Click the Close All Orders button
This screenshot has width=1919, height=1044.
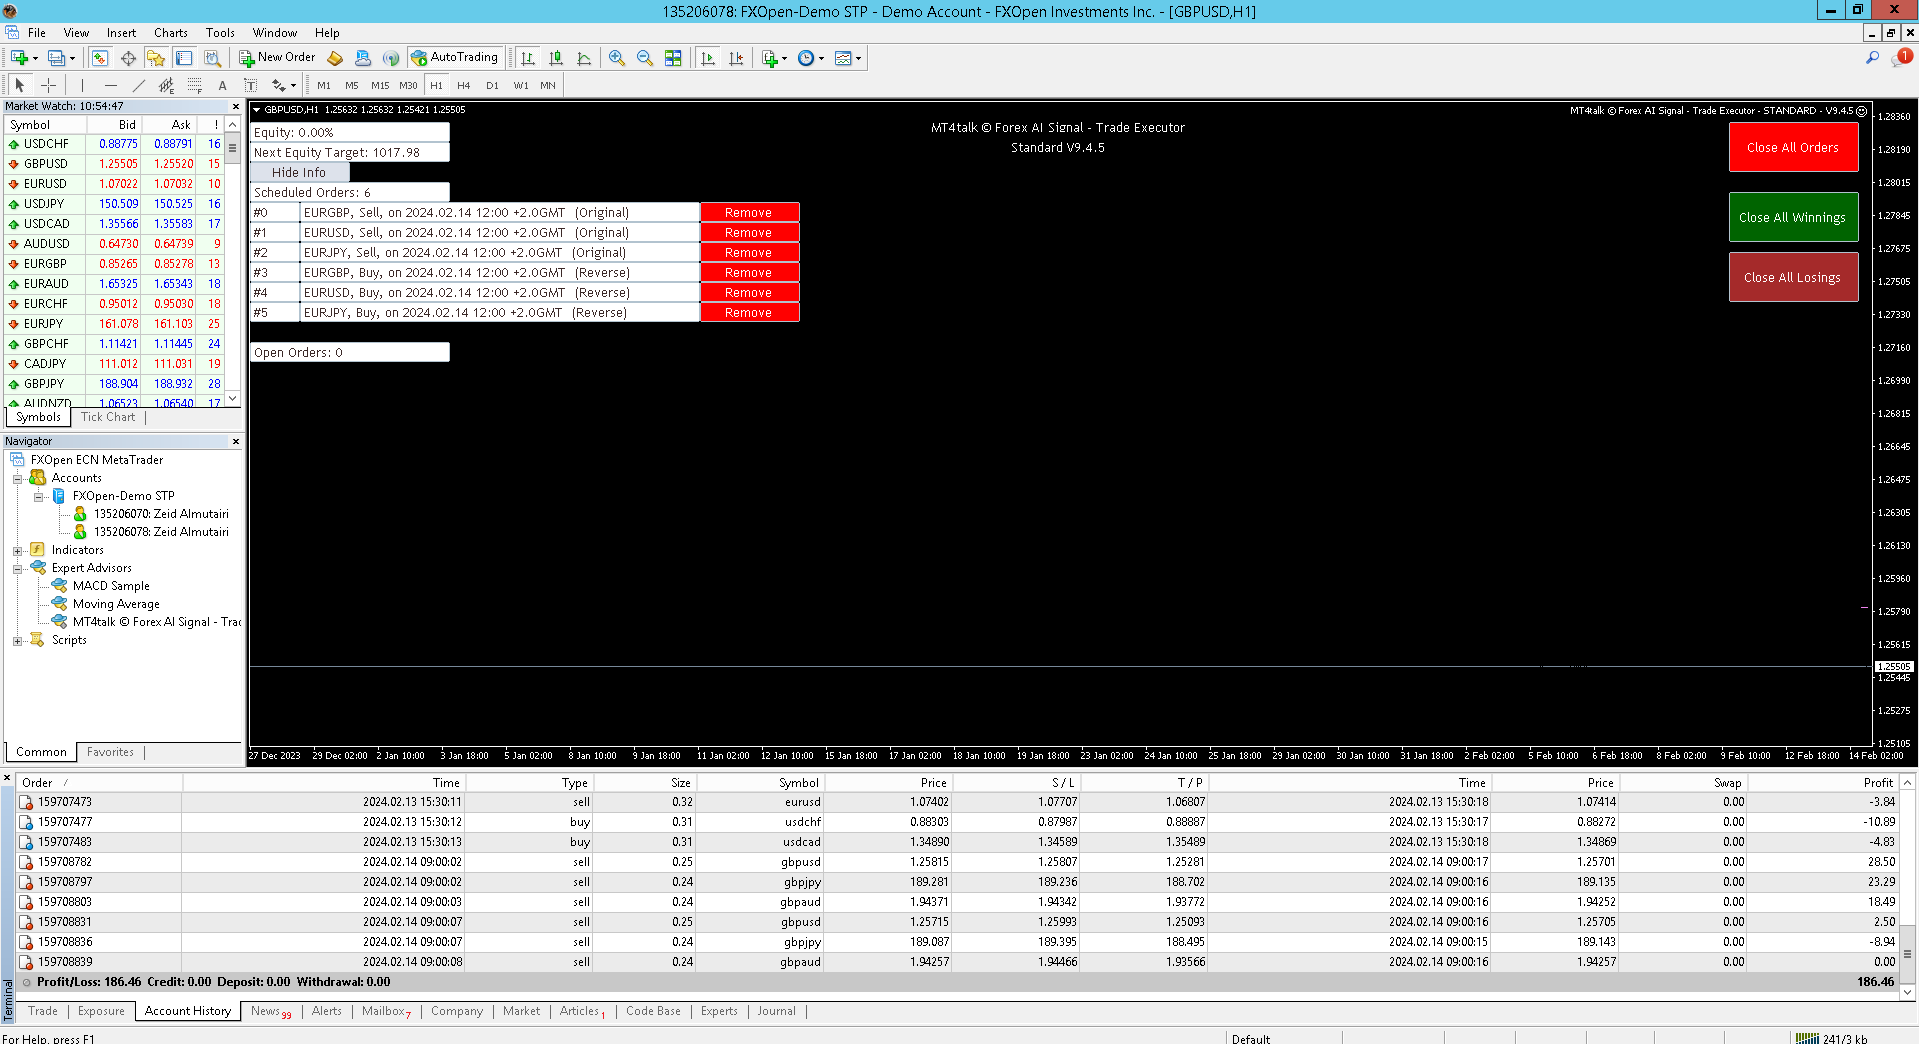pos(1792,147)
